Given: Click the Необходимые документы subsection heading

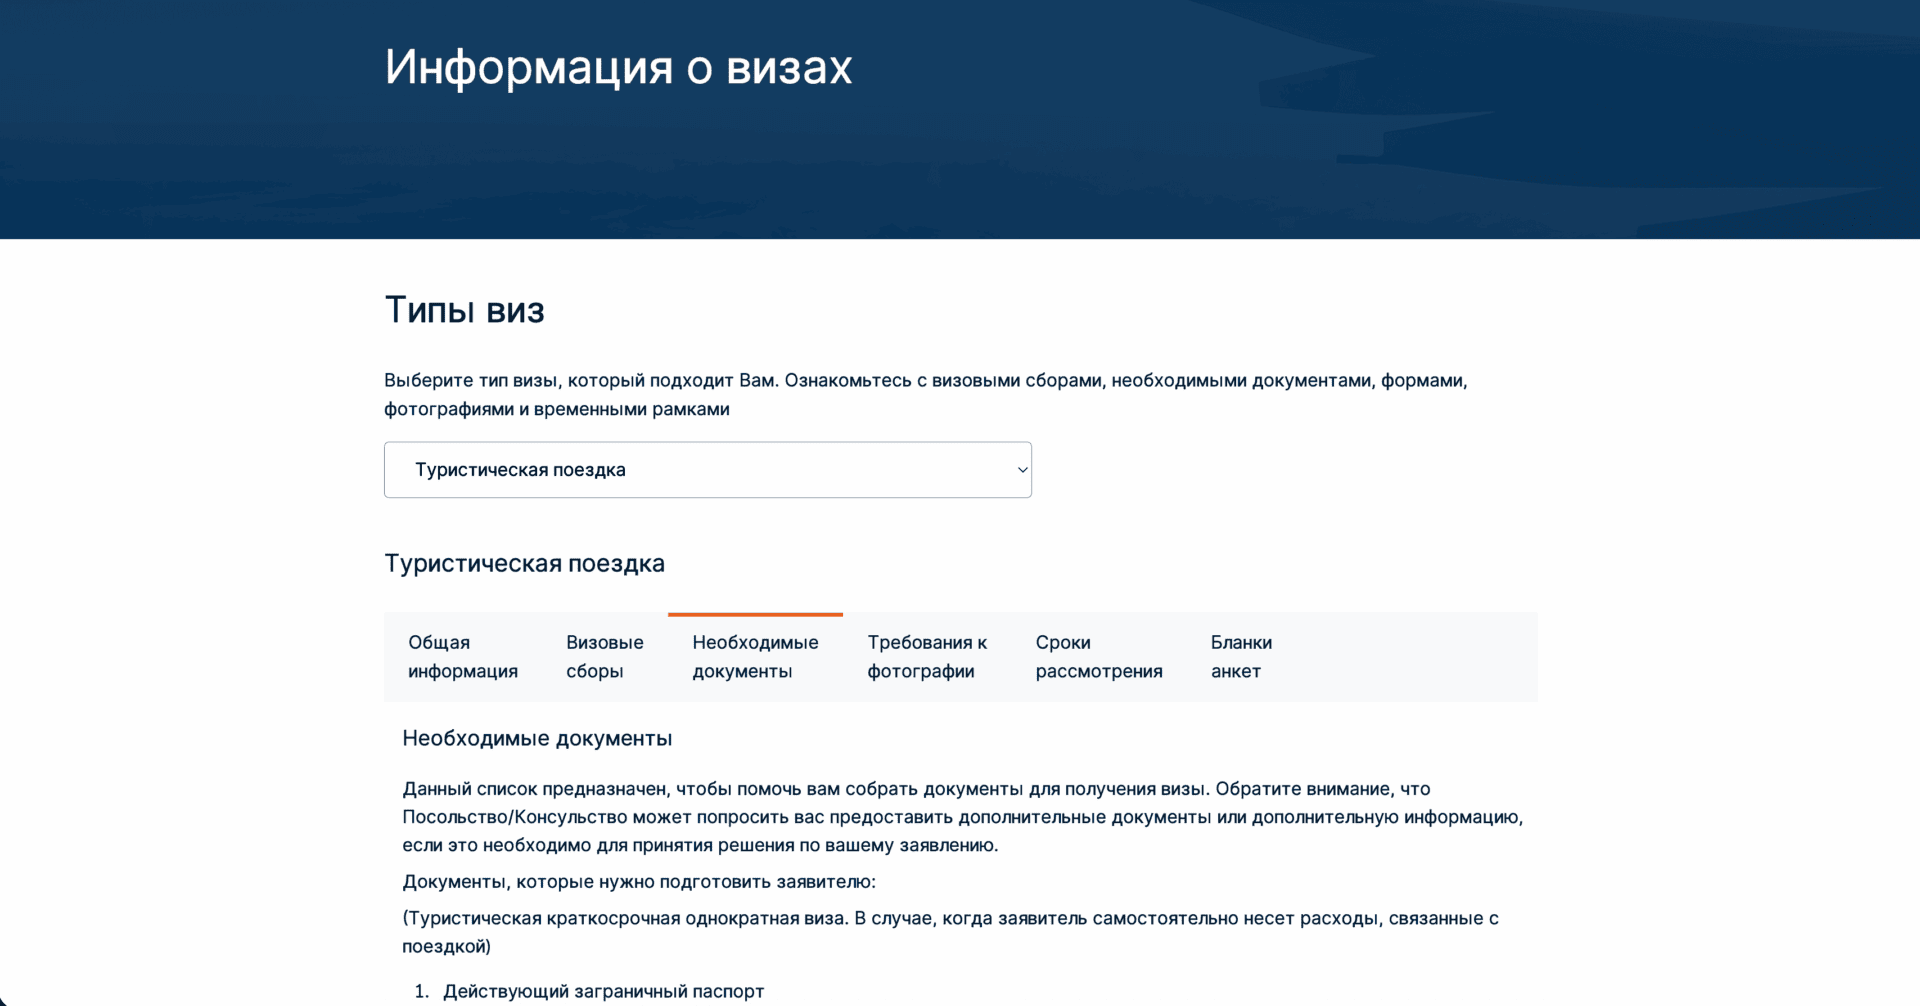Looking at the screenshot, I should point(537,738).
